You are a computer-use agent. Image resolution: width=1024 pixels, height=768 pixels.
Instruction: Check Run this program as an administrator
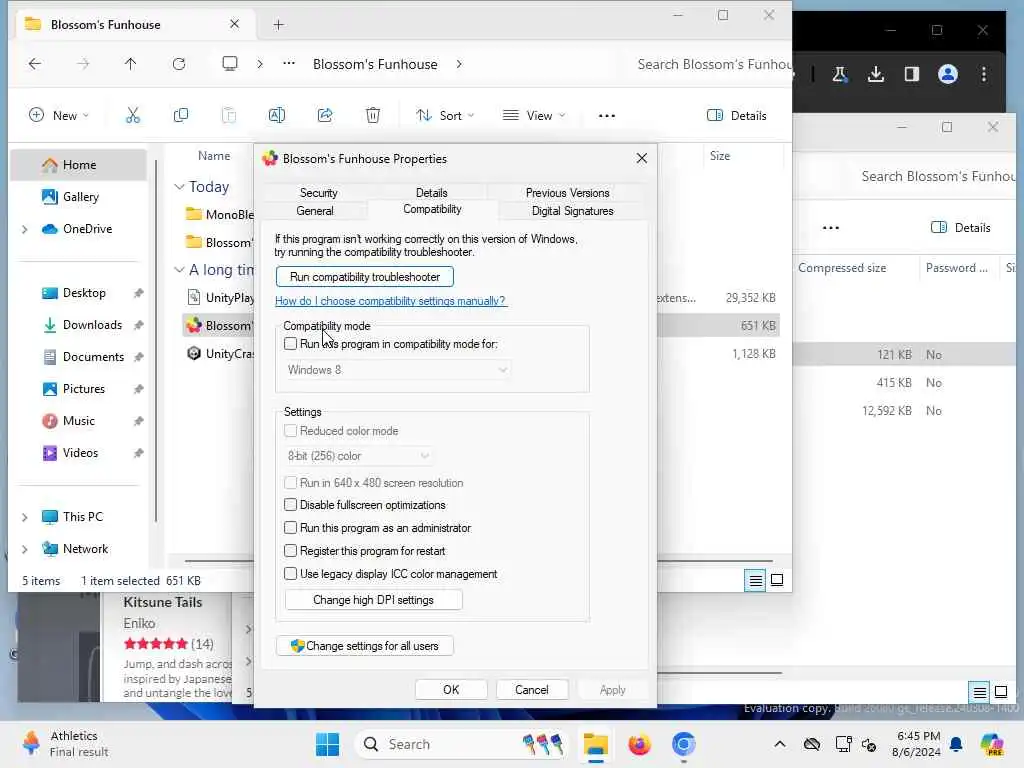point(291,528)
